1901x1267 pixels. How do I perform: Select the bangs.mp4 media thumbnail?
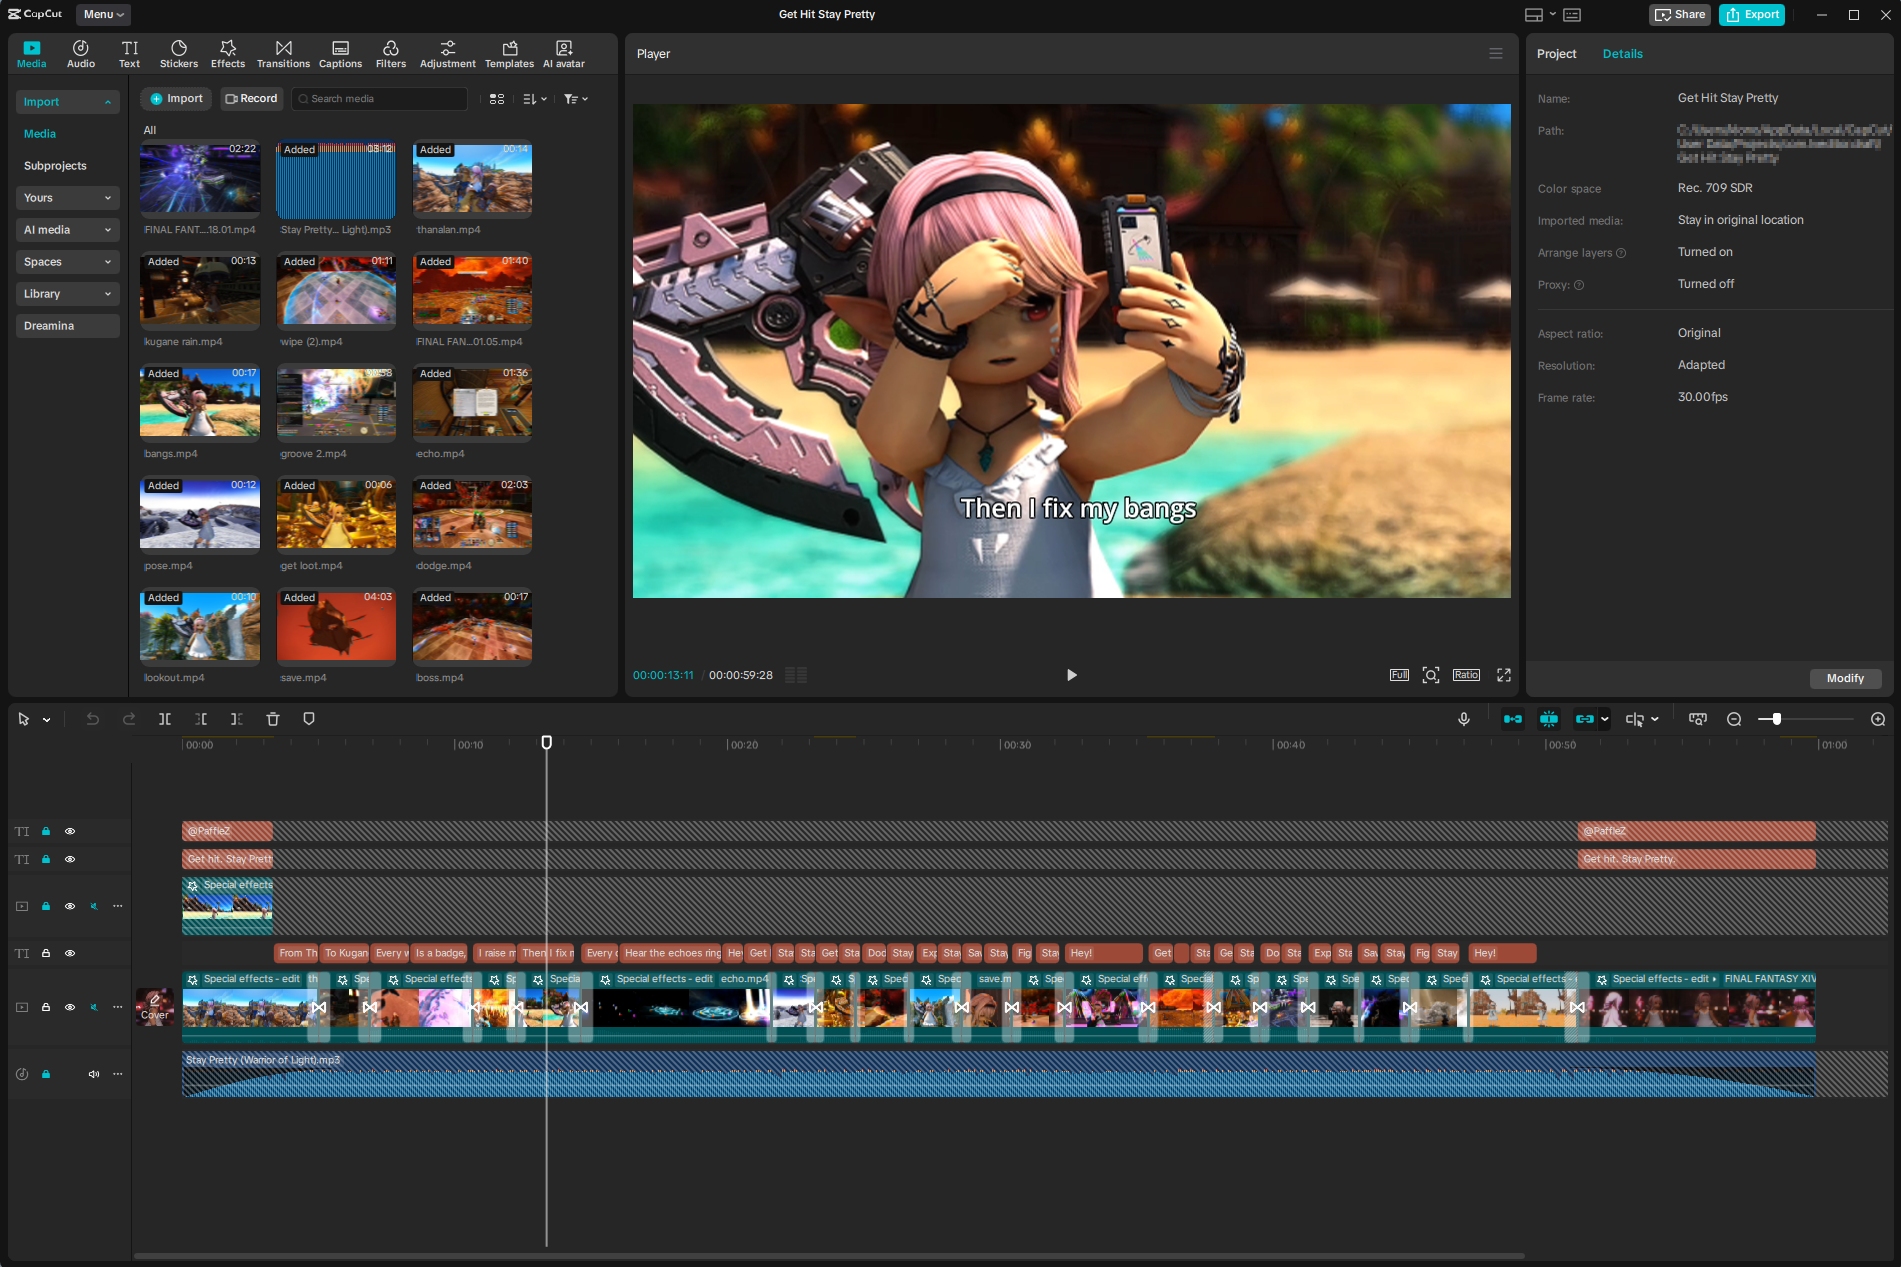pos(200,402)
